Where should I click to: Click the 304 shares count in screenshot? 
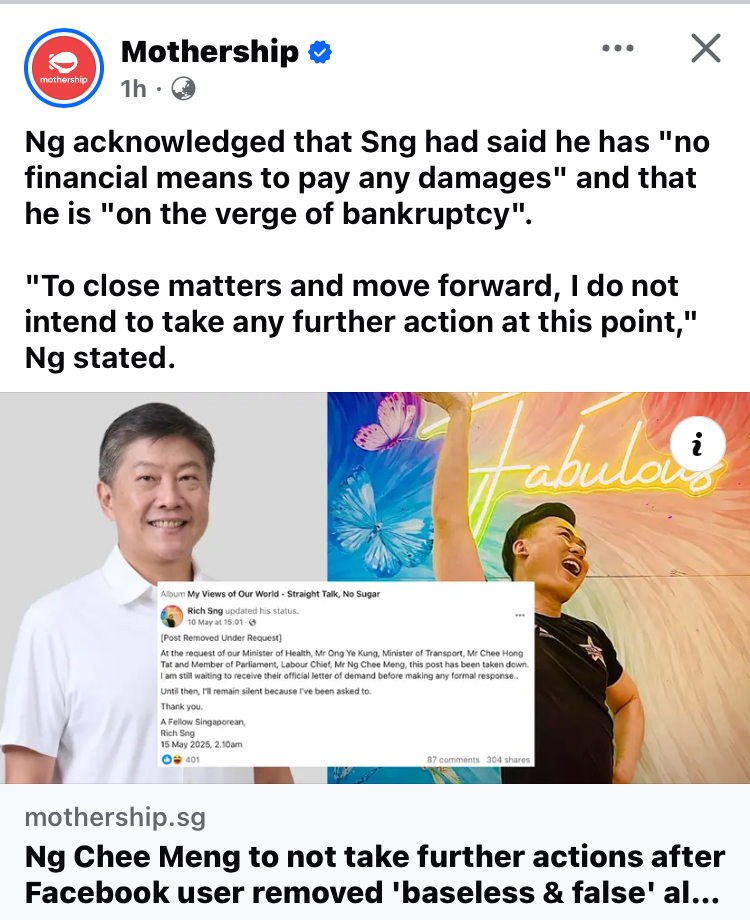coord(508,759)
